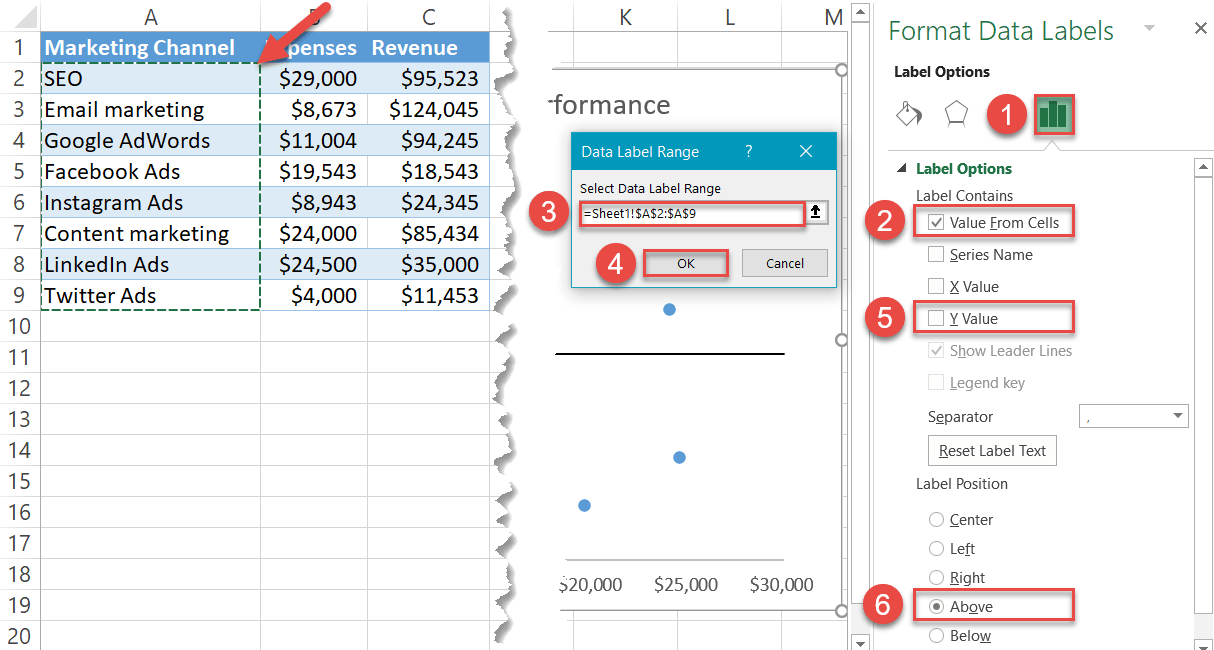Select the Below label position

tap(936, 635)
